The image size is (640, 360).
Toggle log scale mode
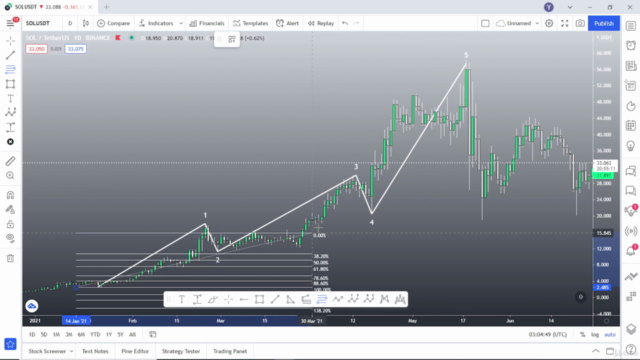pyautogui.click(x=595, y=334)
